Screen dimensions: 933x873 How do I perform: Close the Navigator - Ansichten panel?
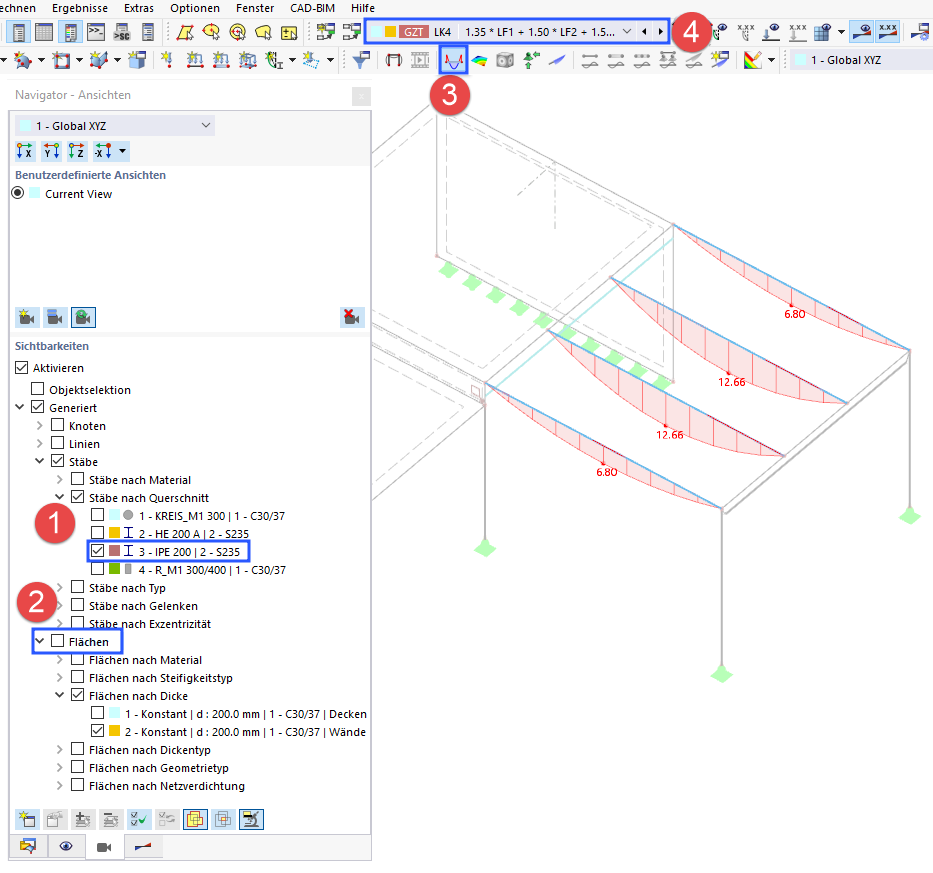pos(361,96)
